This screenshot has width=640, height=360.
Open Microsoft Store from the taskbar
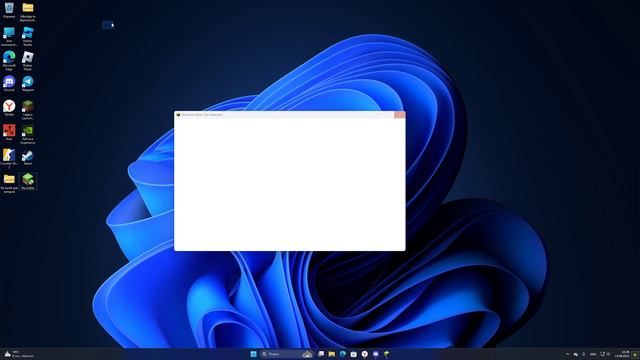[354, 354]
